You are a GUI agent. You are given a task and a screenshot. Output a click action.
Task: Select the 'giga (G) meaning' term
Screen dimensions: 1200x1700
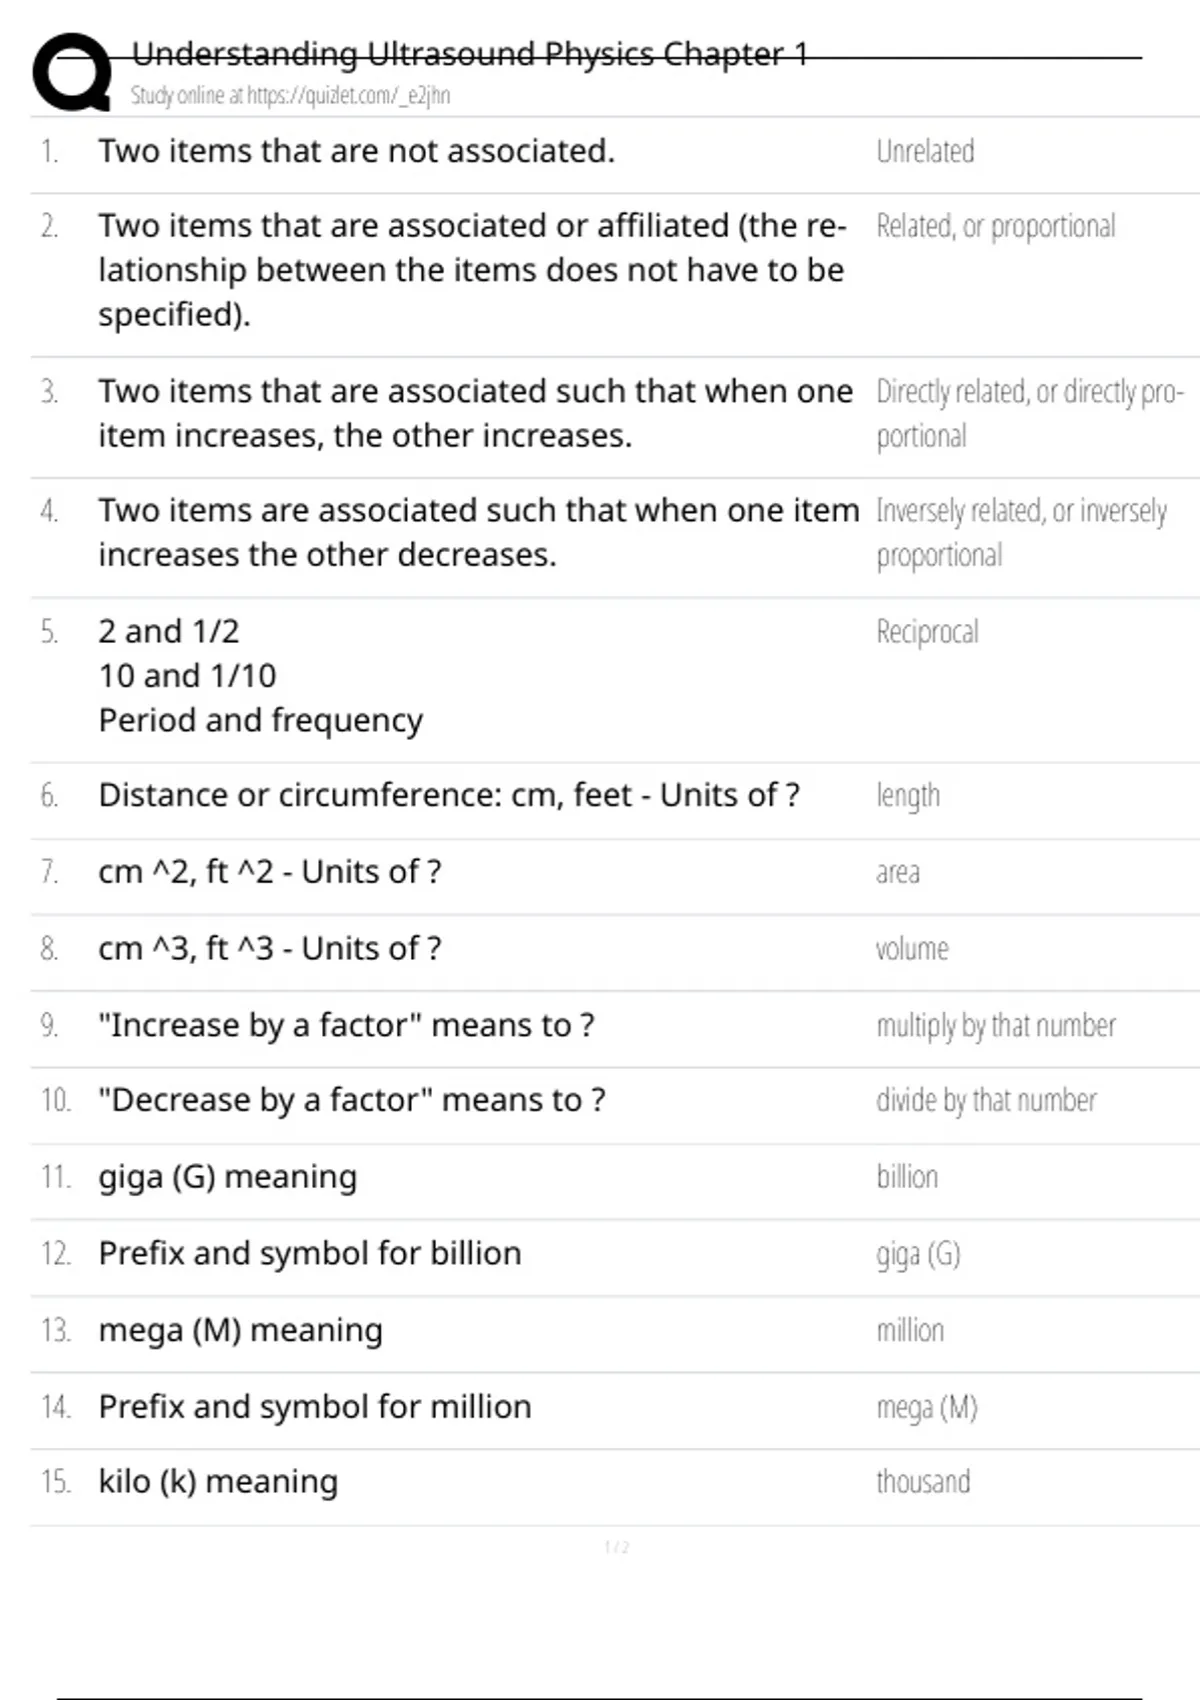[227, 1177]
